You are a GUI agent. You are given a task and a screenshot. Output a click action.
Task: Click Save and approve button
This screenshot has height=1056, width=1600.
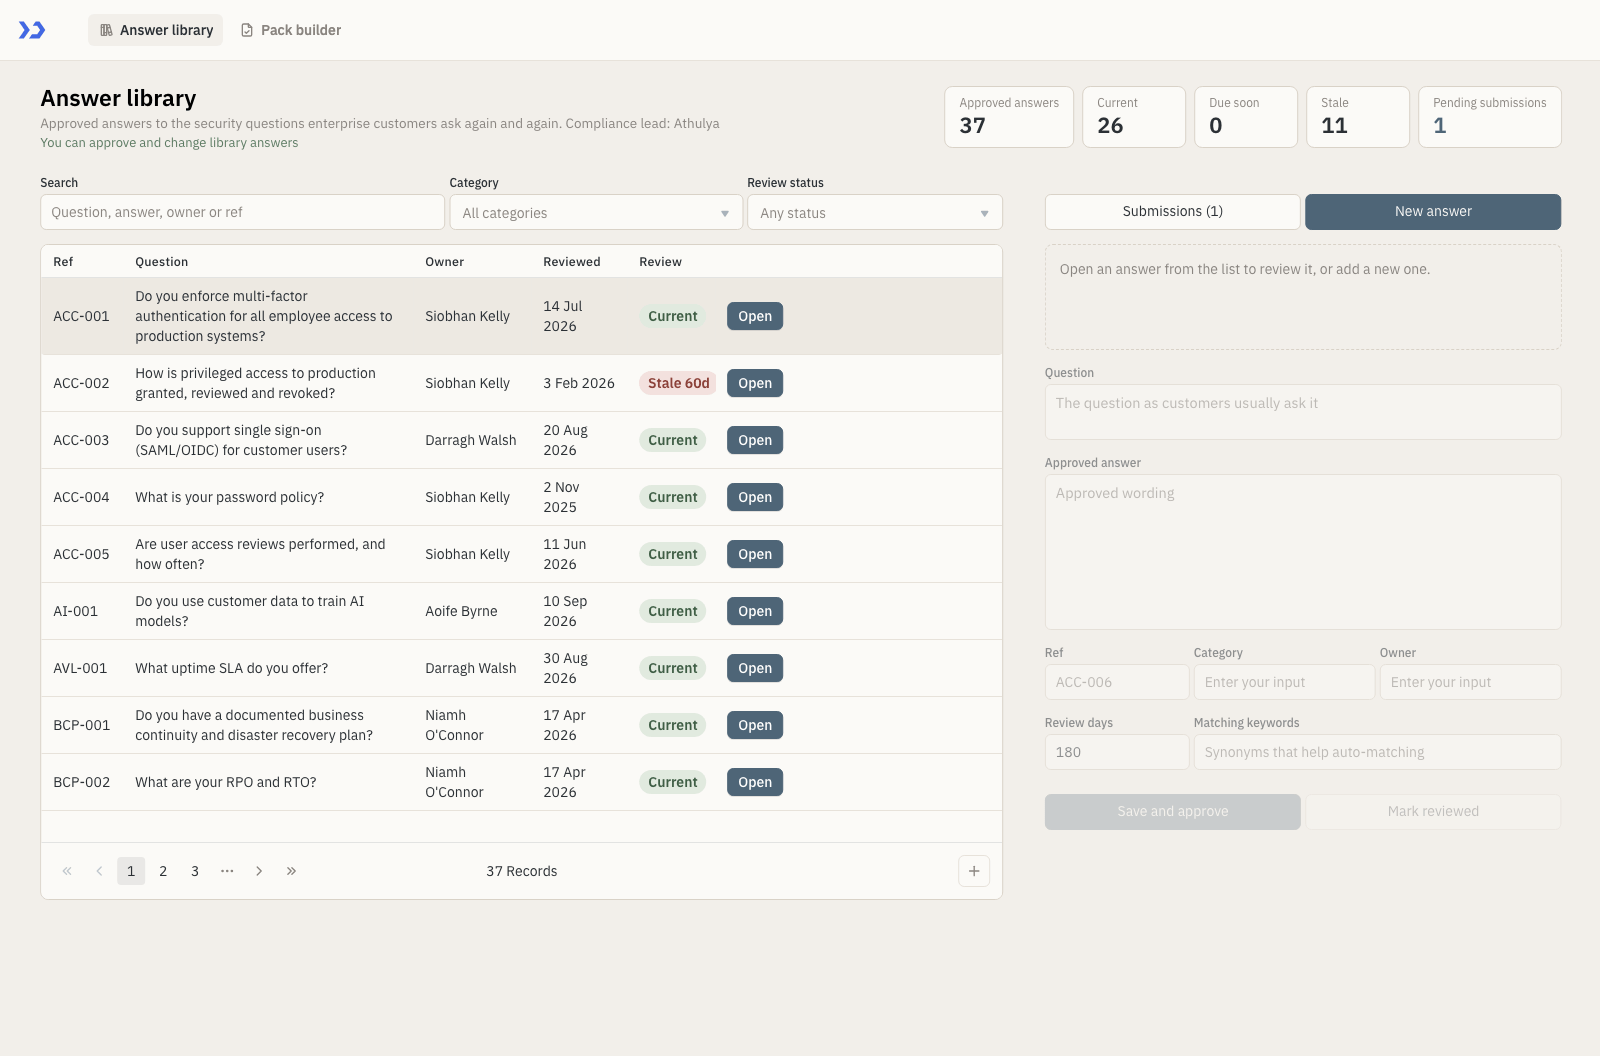1173,812
